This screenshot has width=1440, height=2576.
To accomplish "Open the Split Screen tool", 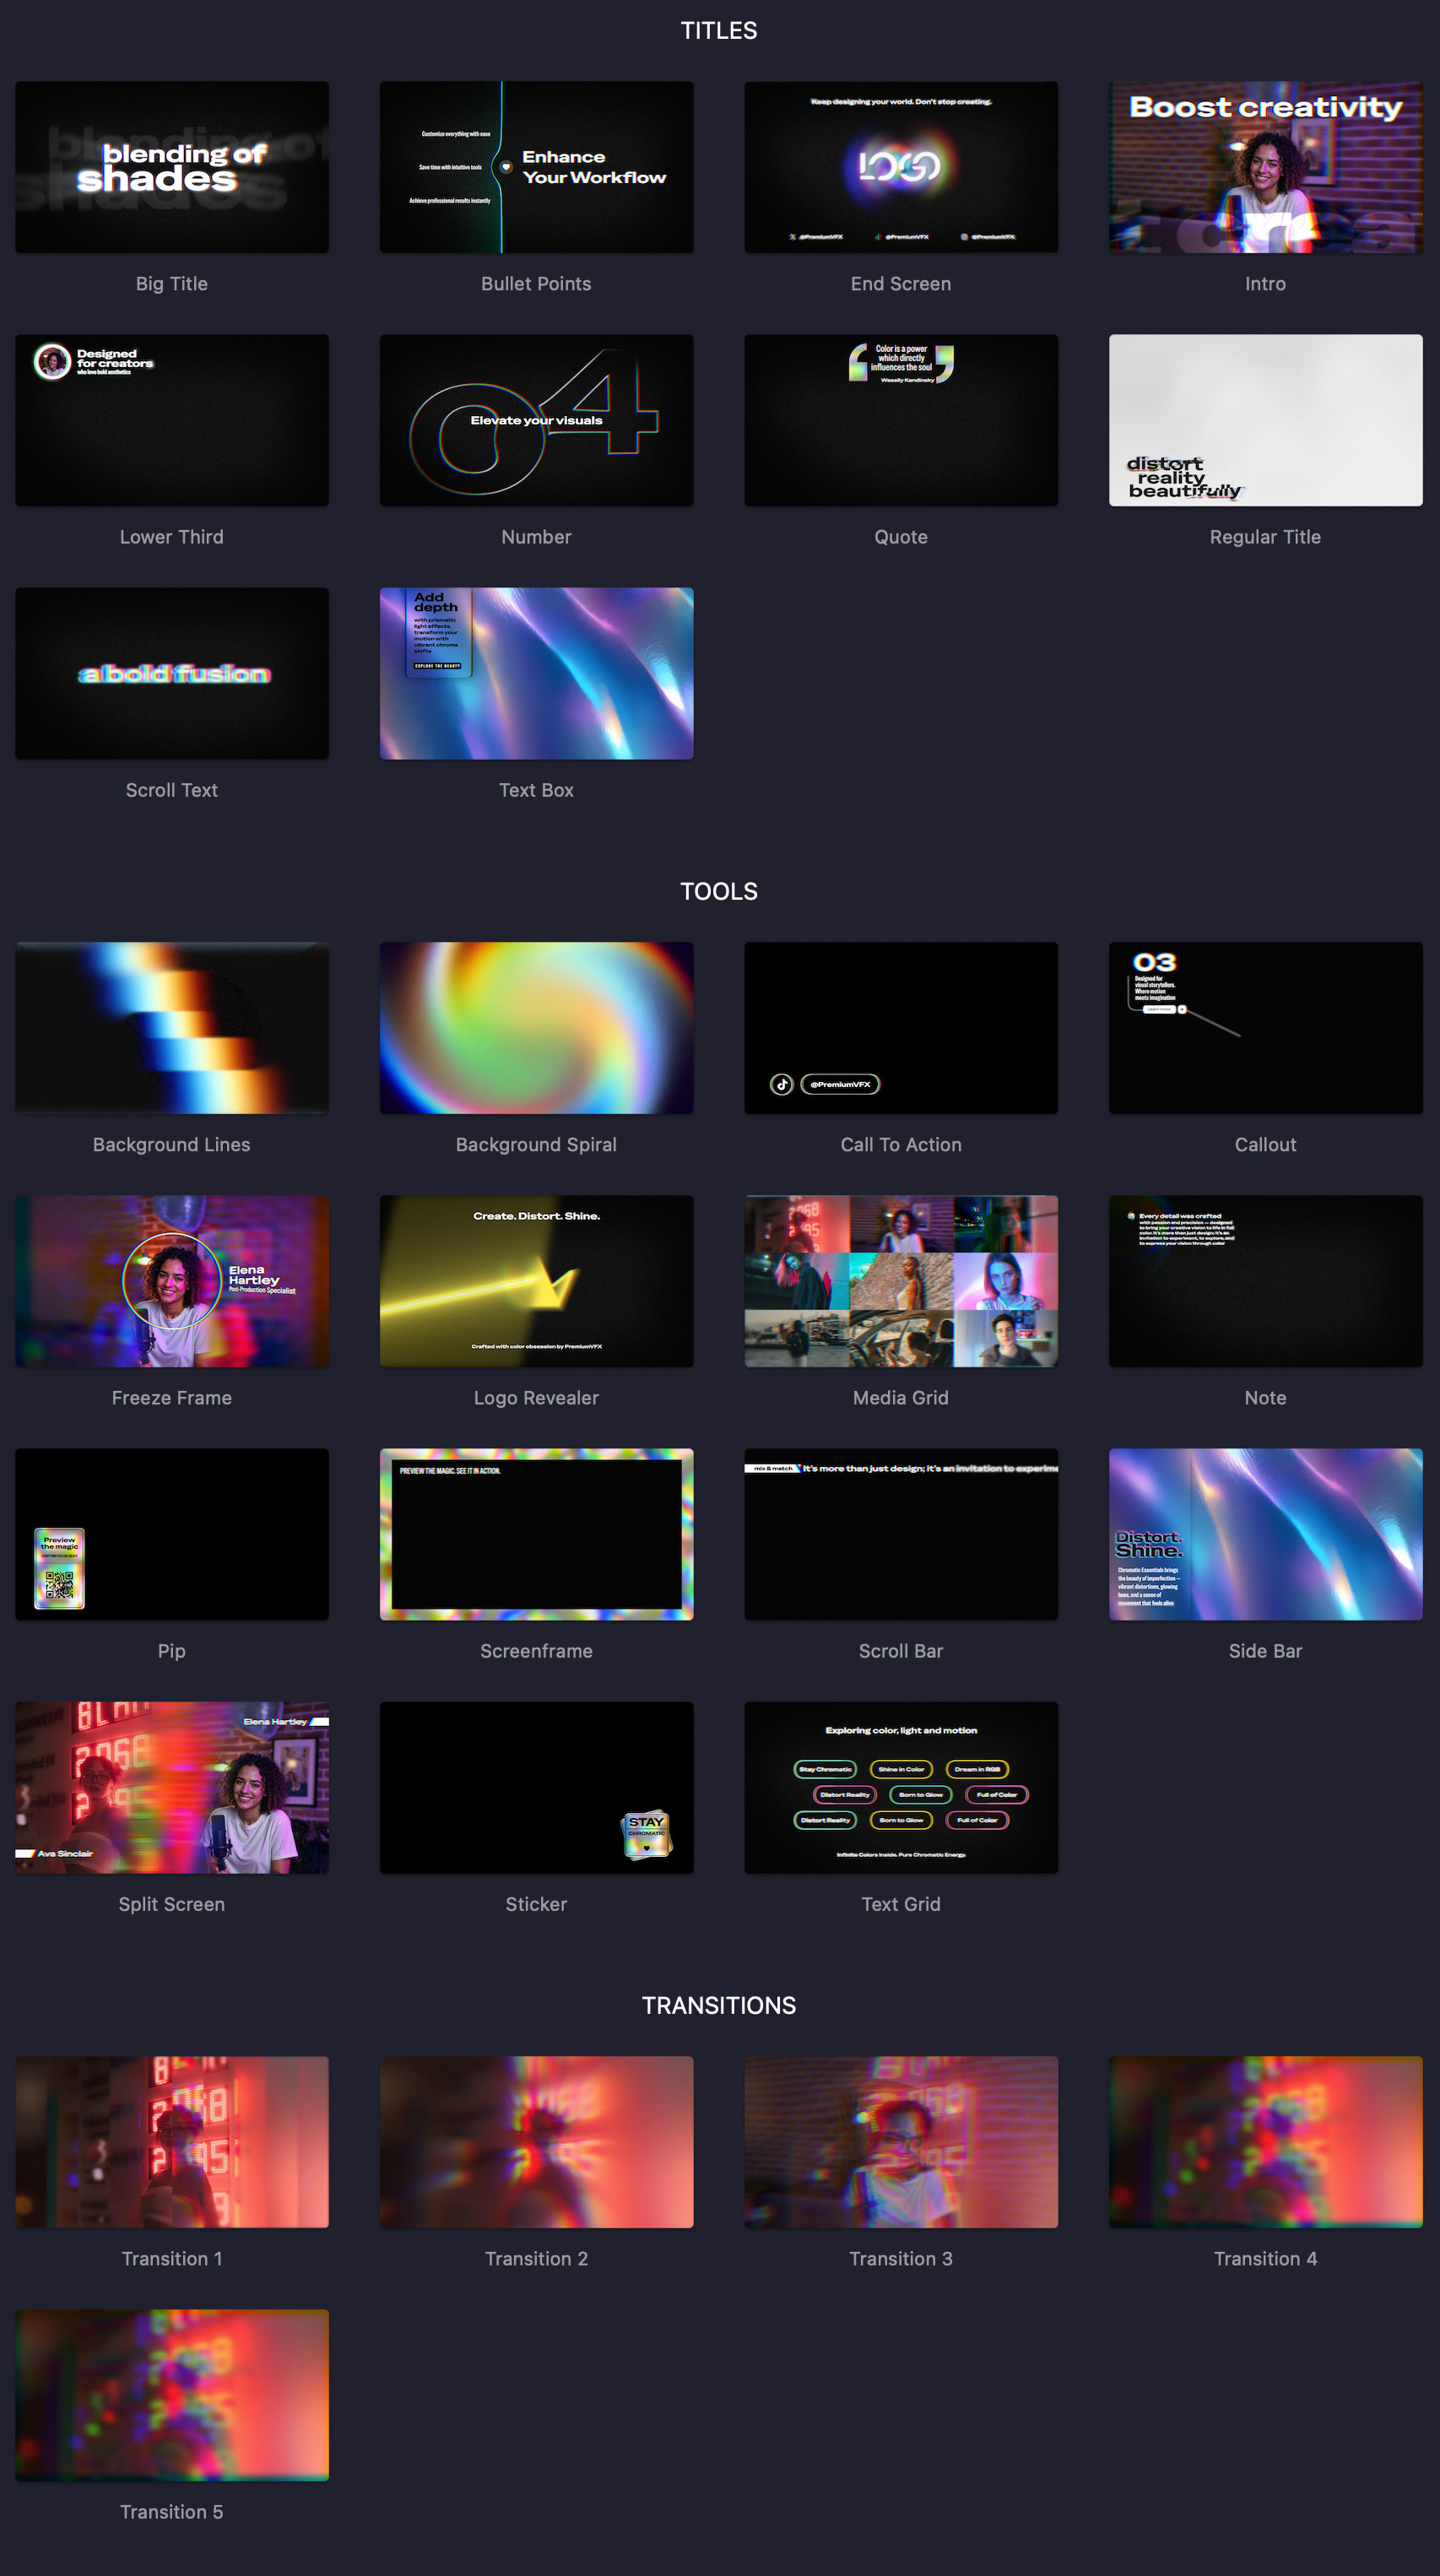I will coord(171,1787).
